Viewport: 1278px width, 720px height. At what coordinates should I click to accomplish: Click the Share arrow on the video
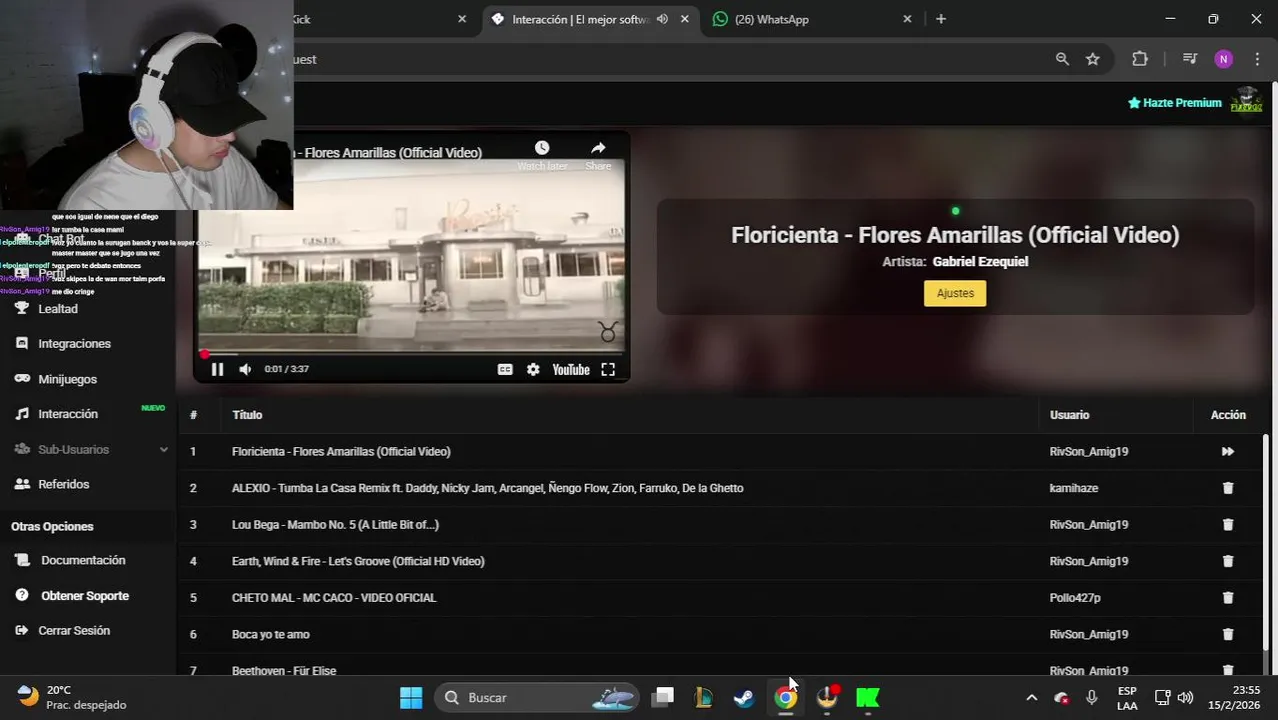tap(598, 148)
